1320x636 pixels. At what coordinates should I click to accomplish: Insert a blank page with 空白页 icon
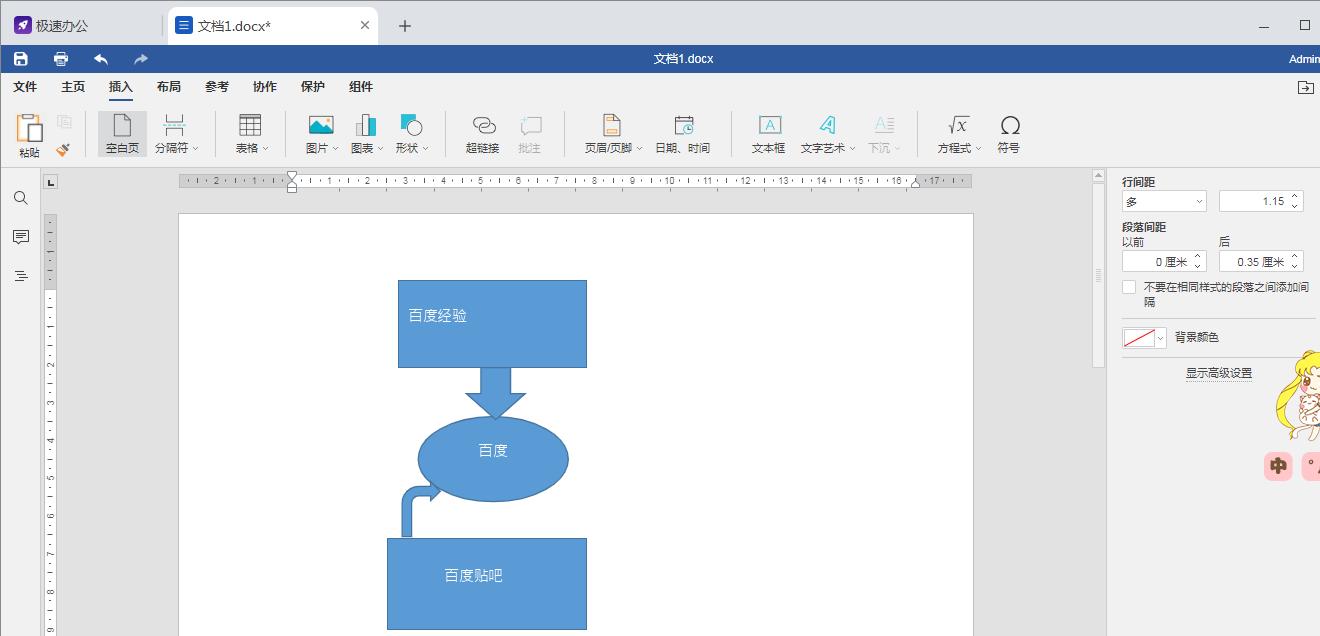click(x=121, y=131)
